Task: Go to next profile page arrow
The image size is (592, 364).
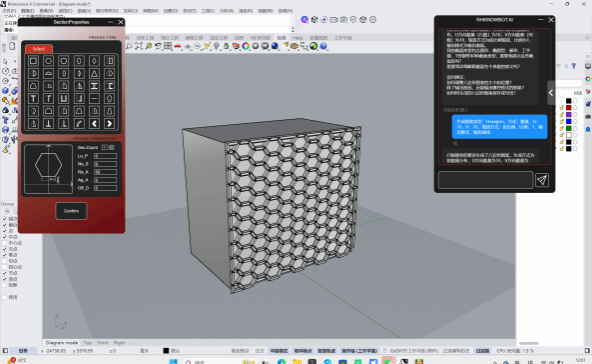Action: (x=109, y=123)
